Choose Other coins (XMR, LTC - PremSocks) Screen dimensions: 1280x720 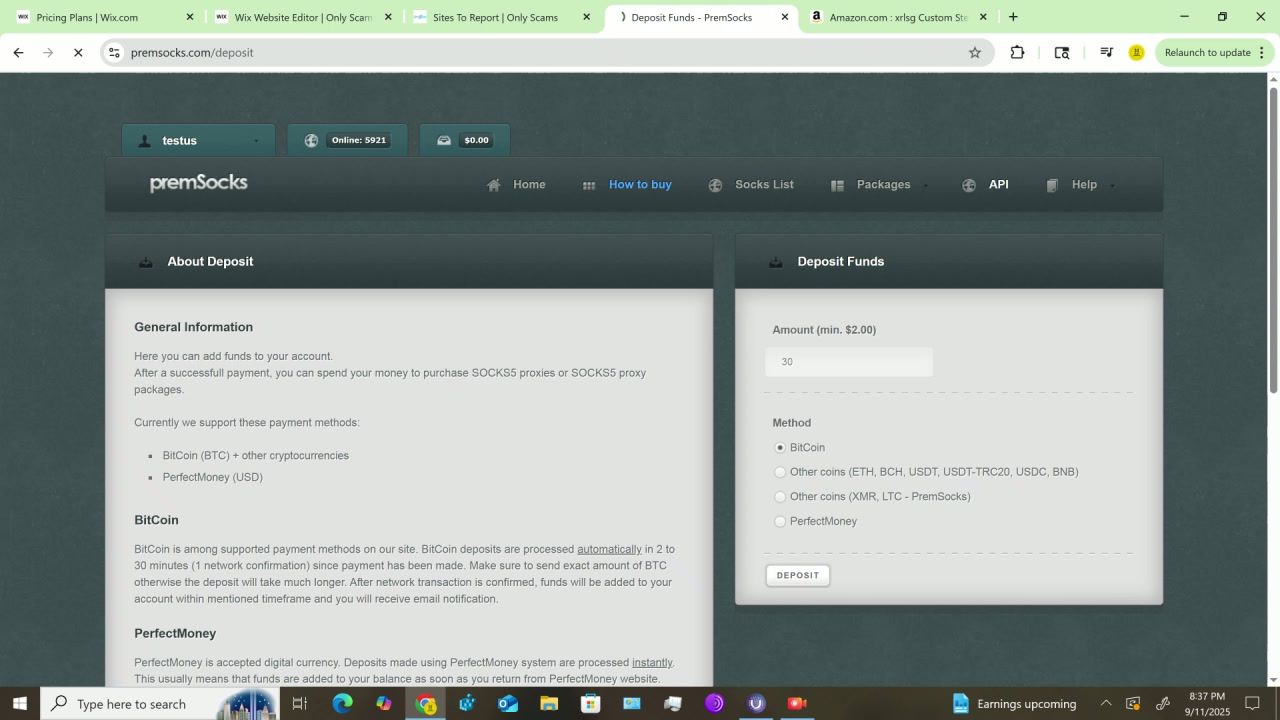(x=780, y=497)
